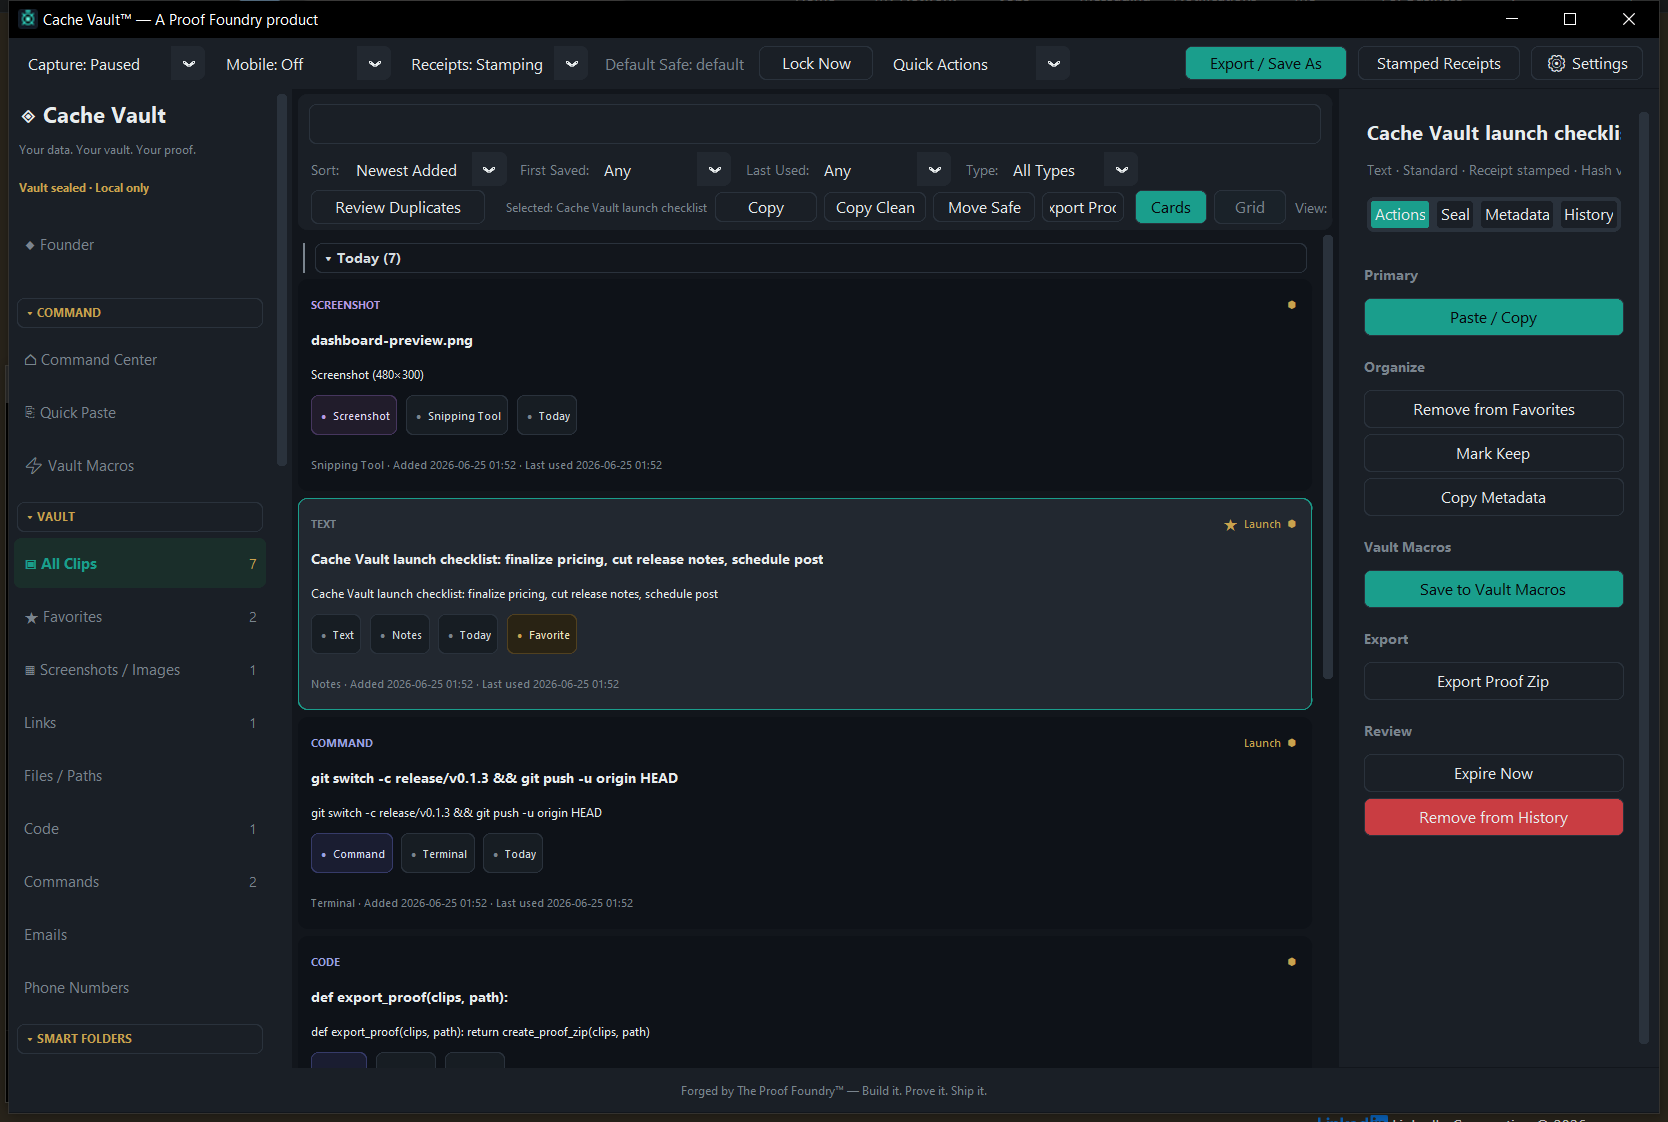Click the status dot on the git switch command card

tap(1291, 743)
